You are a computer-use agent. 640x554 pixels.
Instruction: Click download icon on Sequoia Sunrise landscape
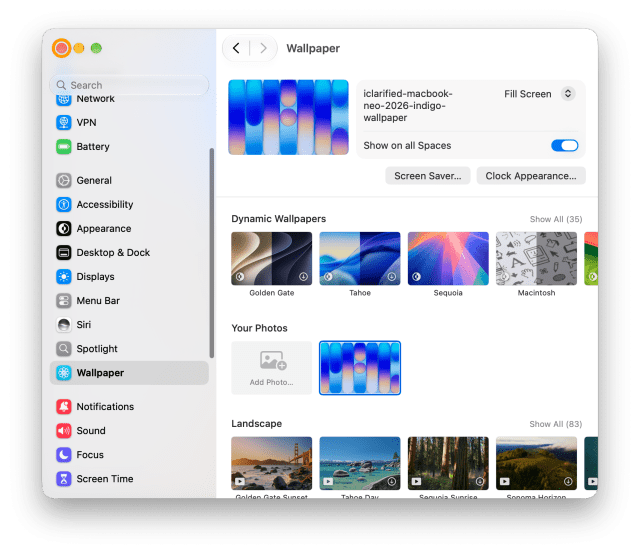(x=480, y=481)
